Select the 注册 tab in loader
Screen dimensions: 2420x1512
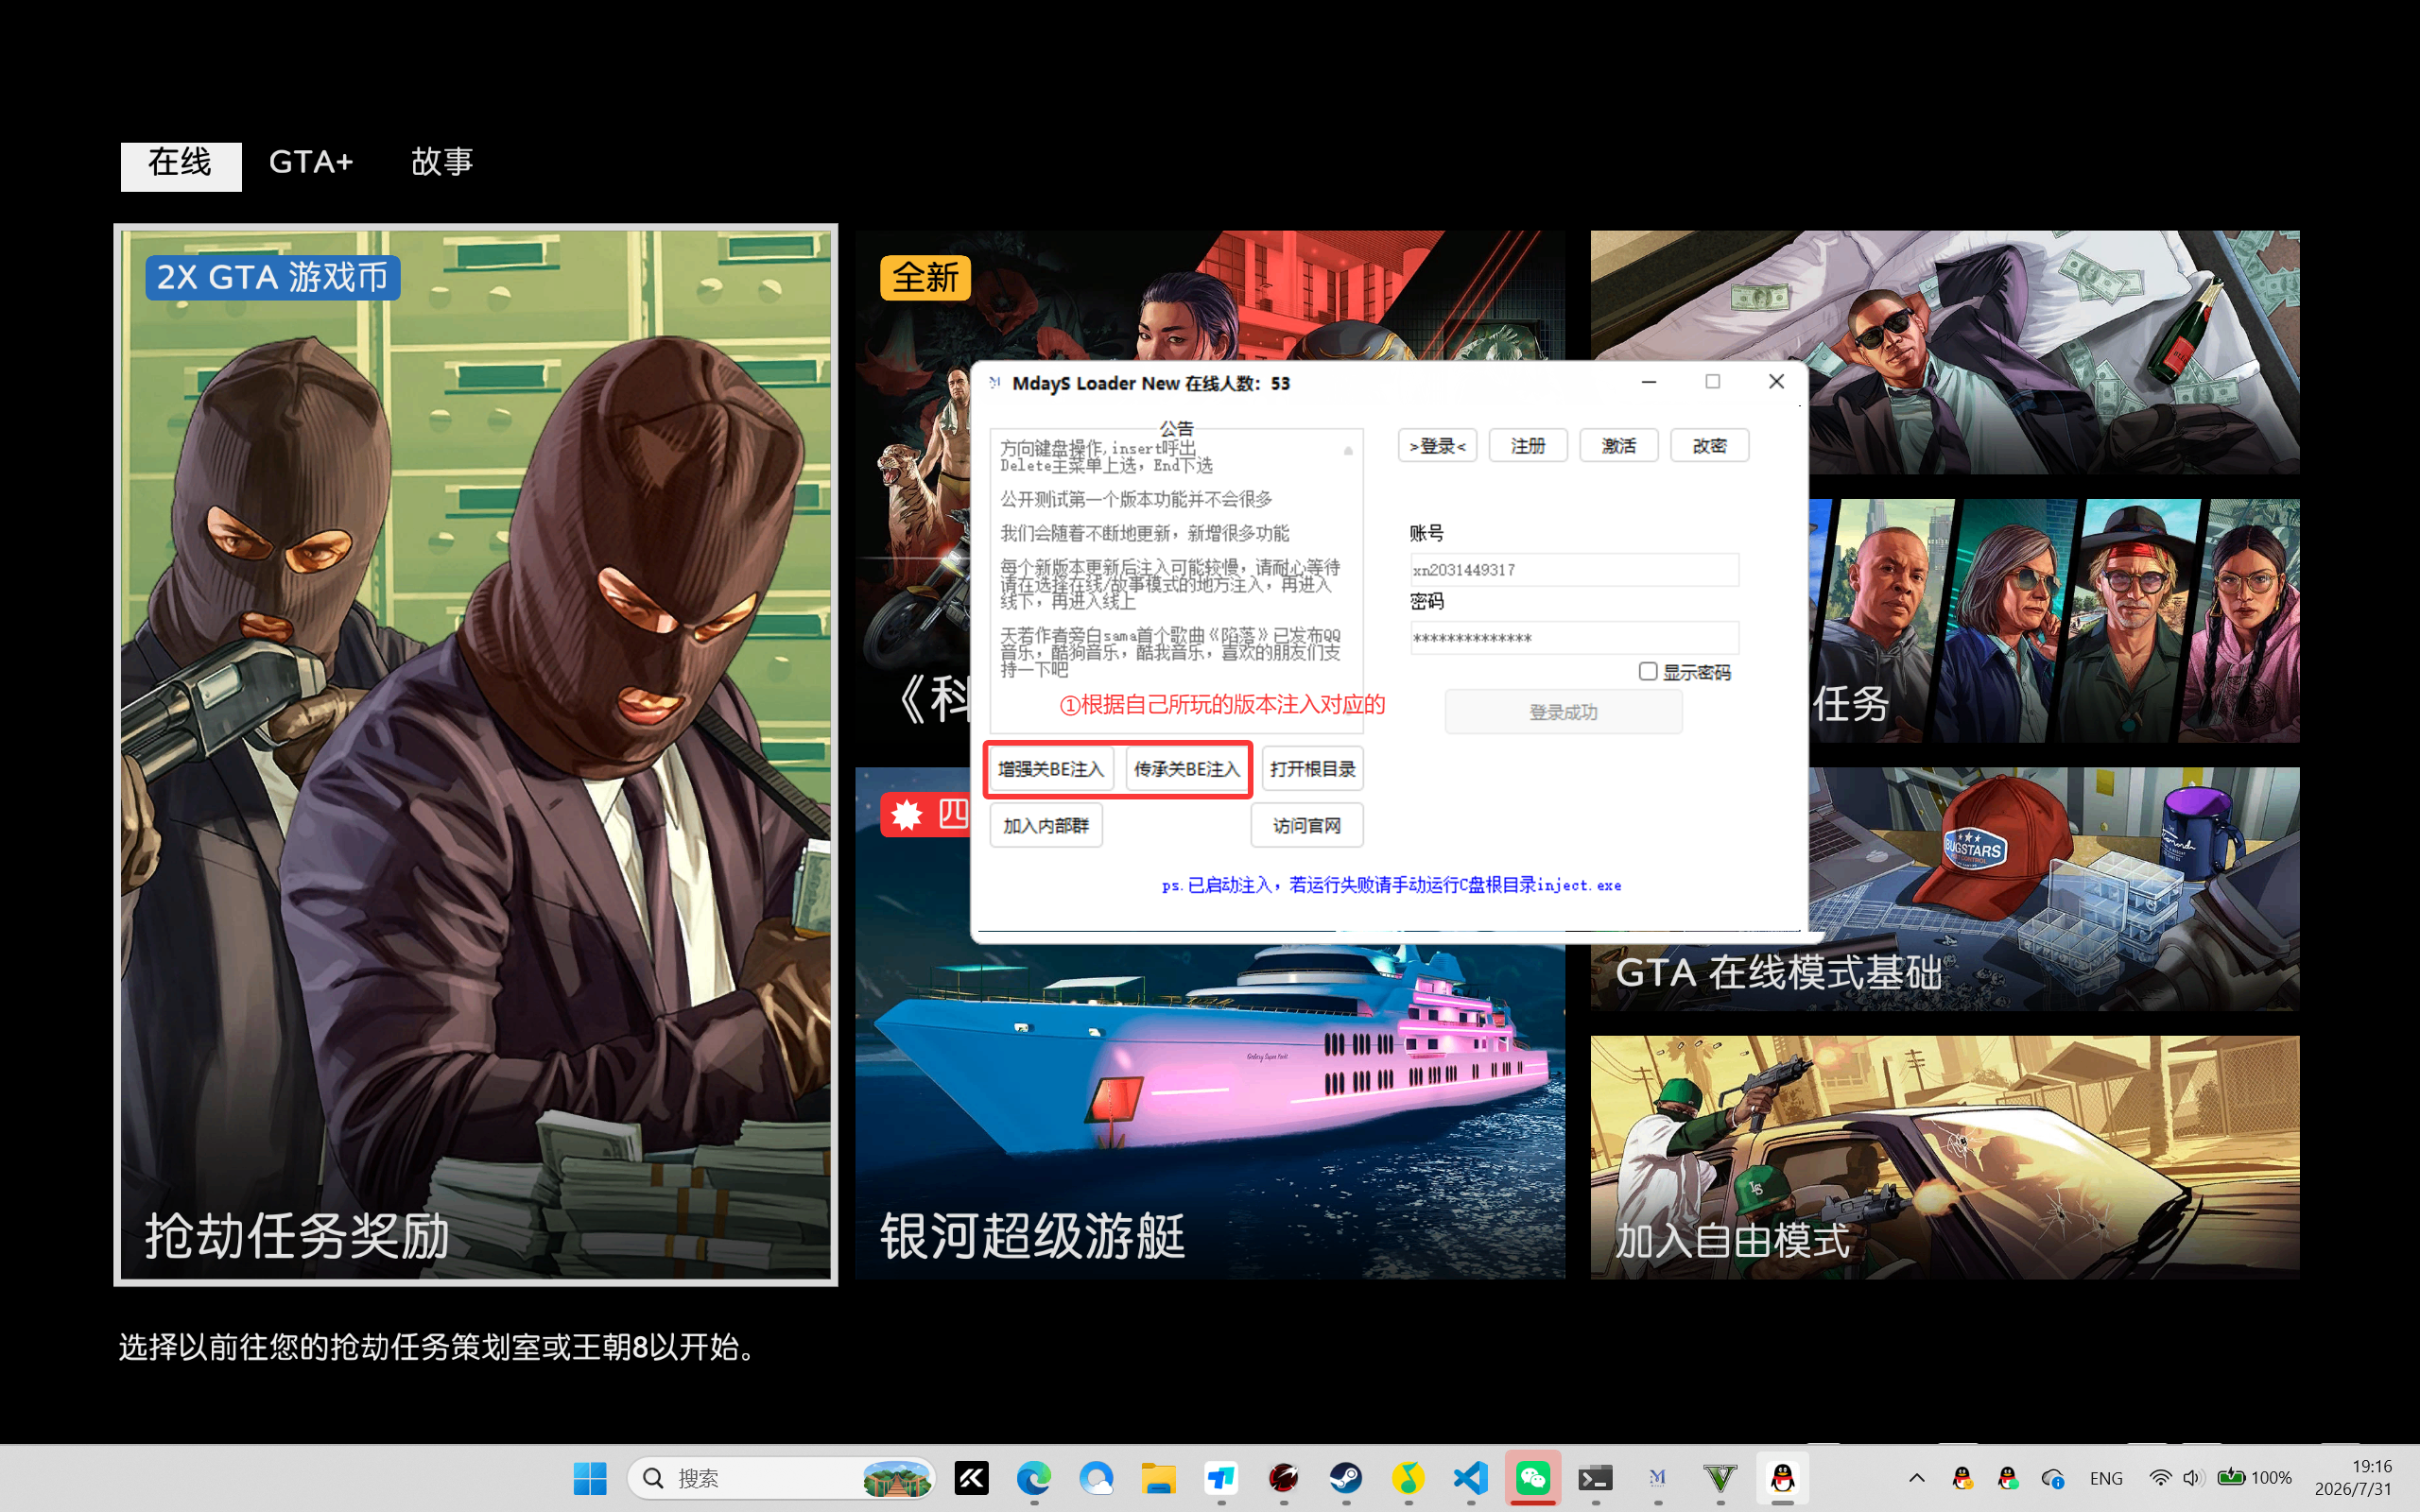(x=1528, y=446)
